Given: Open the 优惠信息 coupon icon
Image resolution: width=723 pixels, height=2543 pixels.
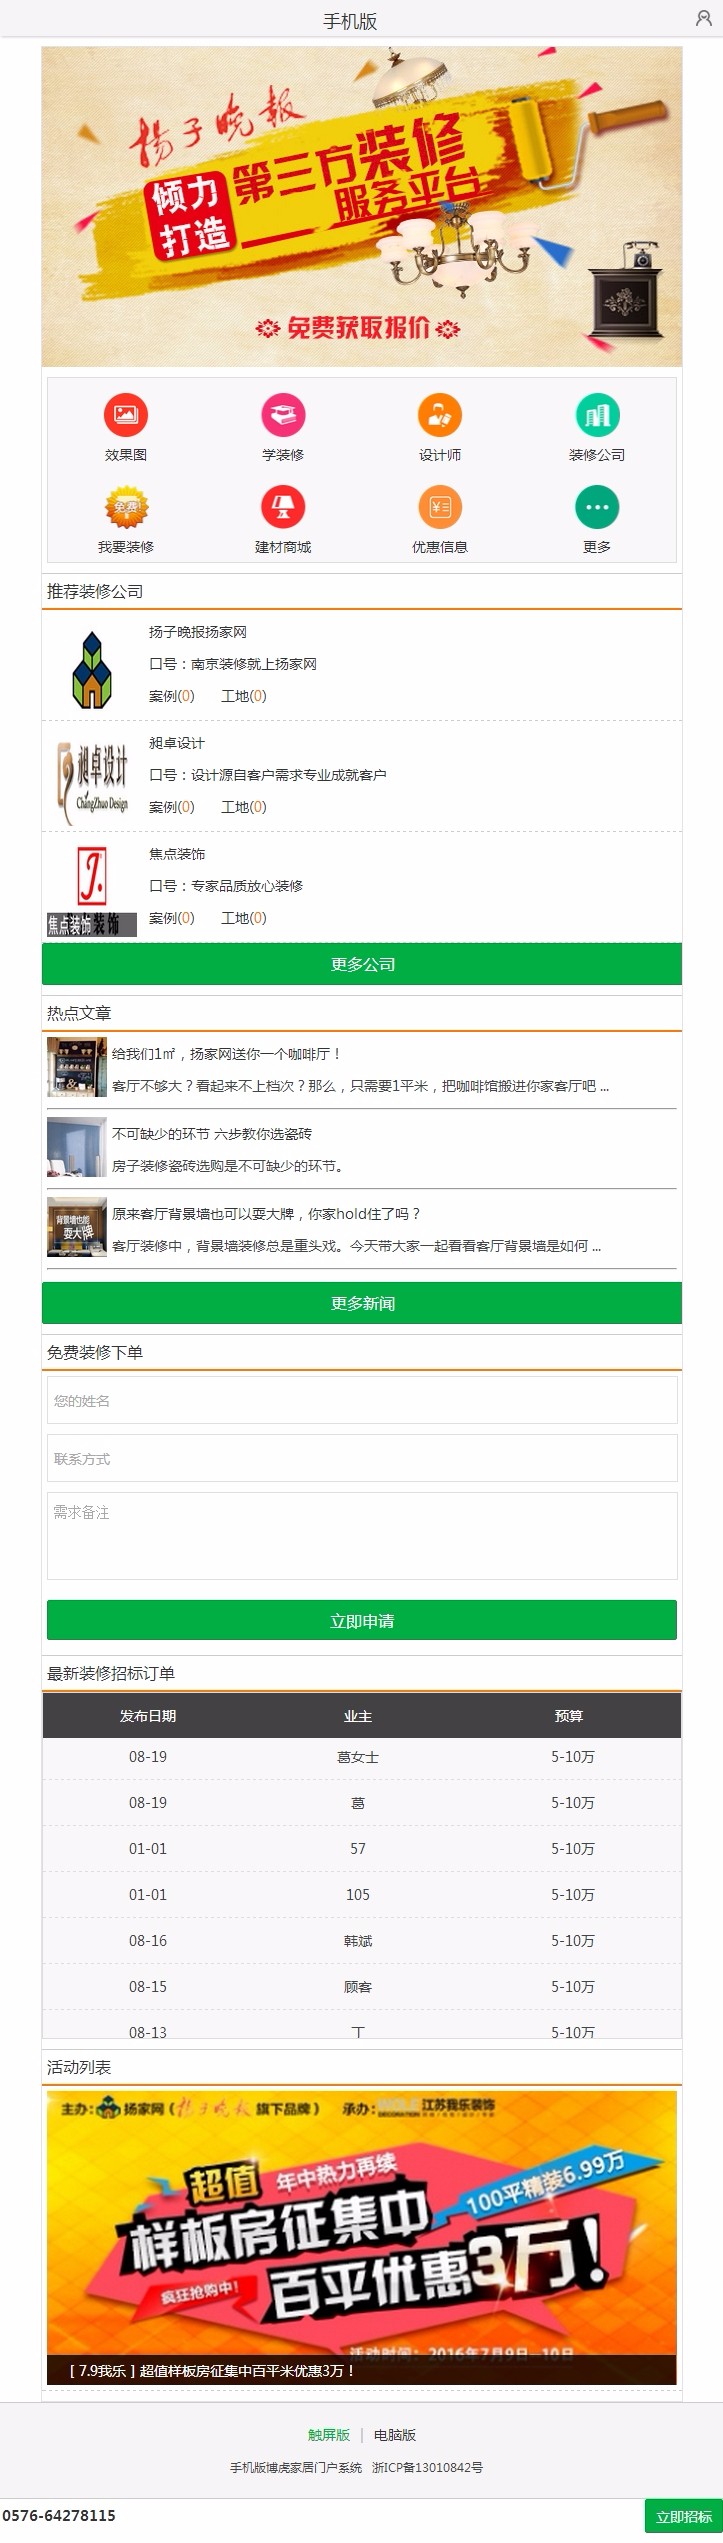Looking at the screenshot, I should (440, 507).
